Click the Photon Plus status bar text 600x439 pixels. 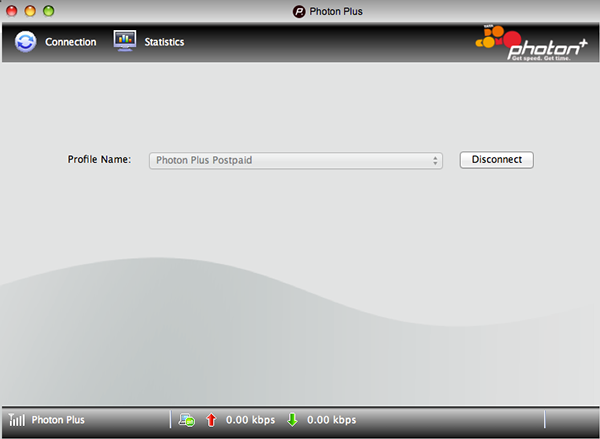[58, 420]
